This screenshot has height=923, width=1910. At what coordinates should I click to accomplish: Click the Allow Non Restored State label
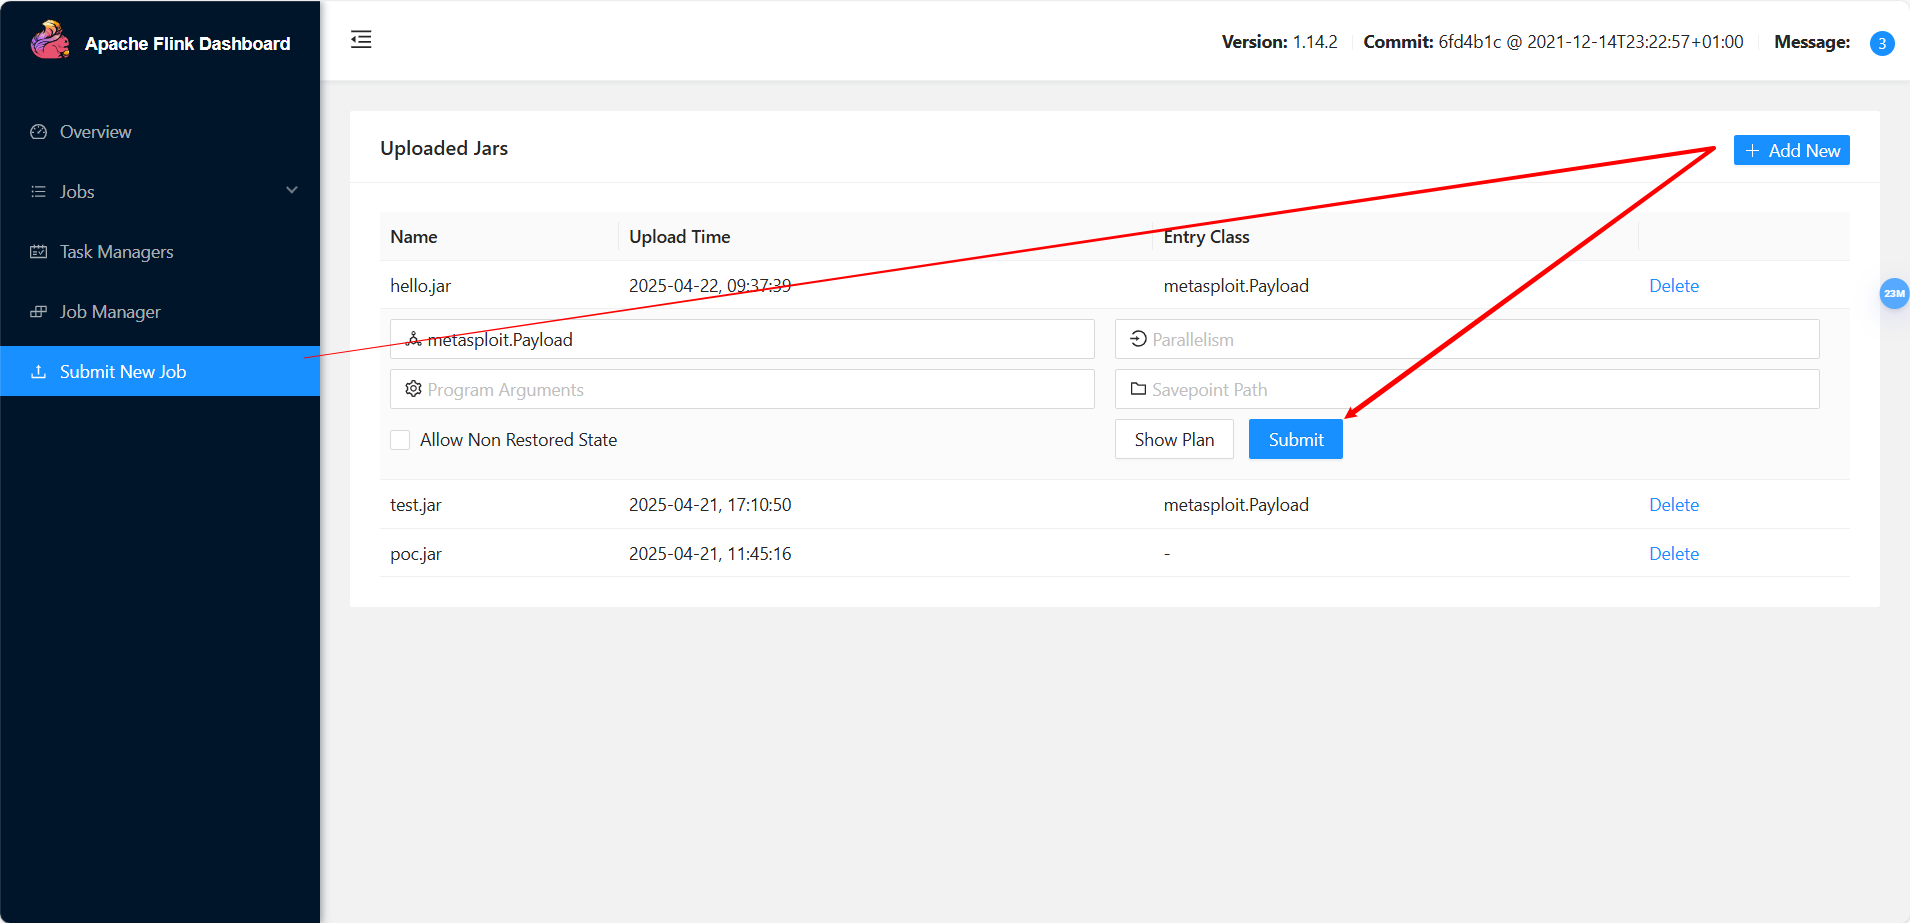click(518, 440)
